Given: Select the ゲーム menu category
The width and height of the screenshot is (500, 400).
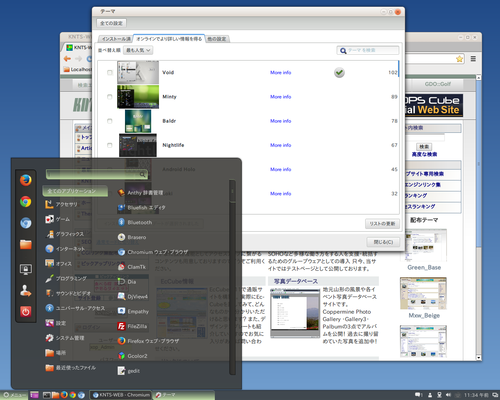Looking at the screenshot, I should [57, 219].
